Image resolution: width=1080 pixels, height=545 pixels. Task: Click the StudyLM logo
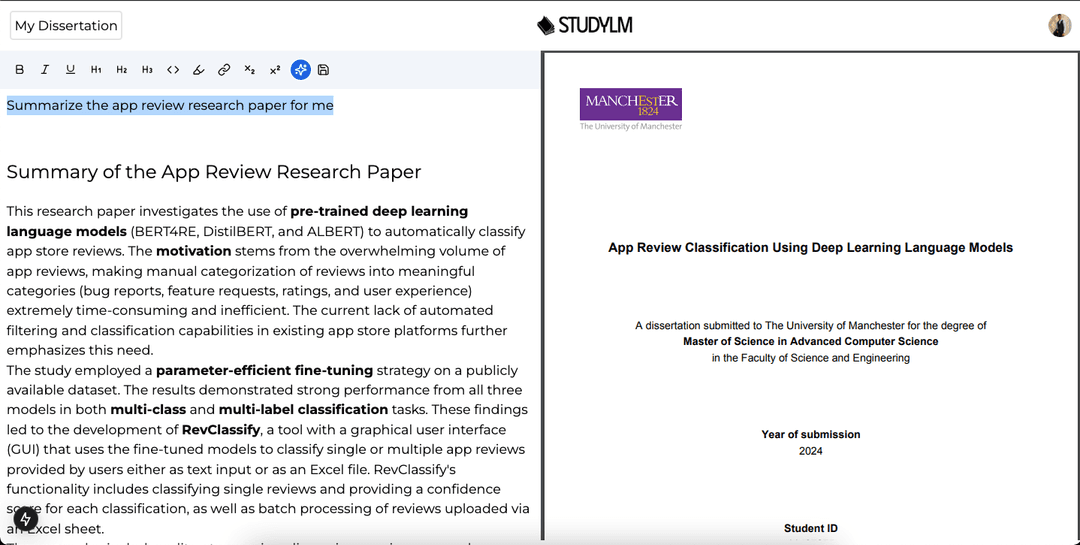pyautogui.click(x=585, y=25)
